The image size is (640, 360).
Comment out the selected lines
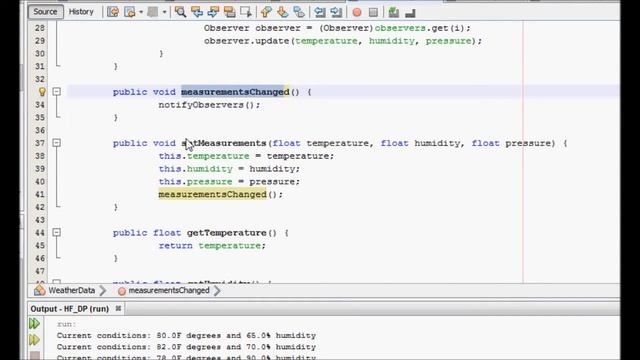(x=393, y=12)
